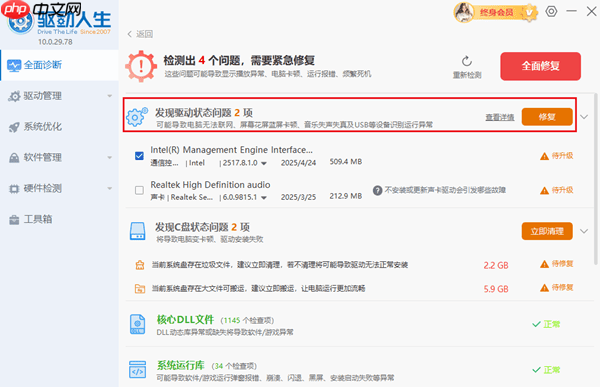The image size is (600, 387).
Task: Close the 驱动人生 window
Action: 591,11
